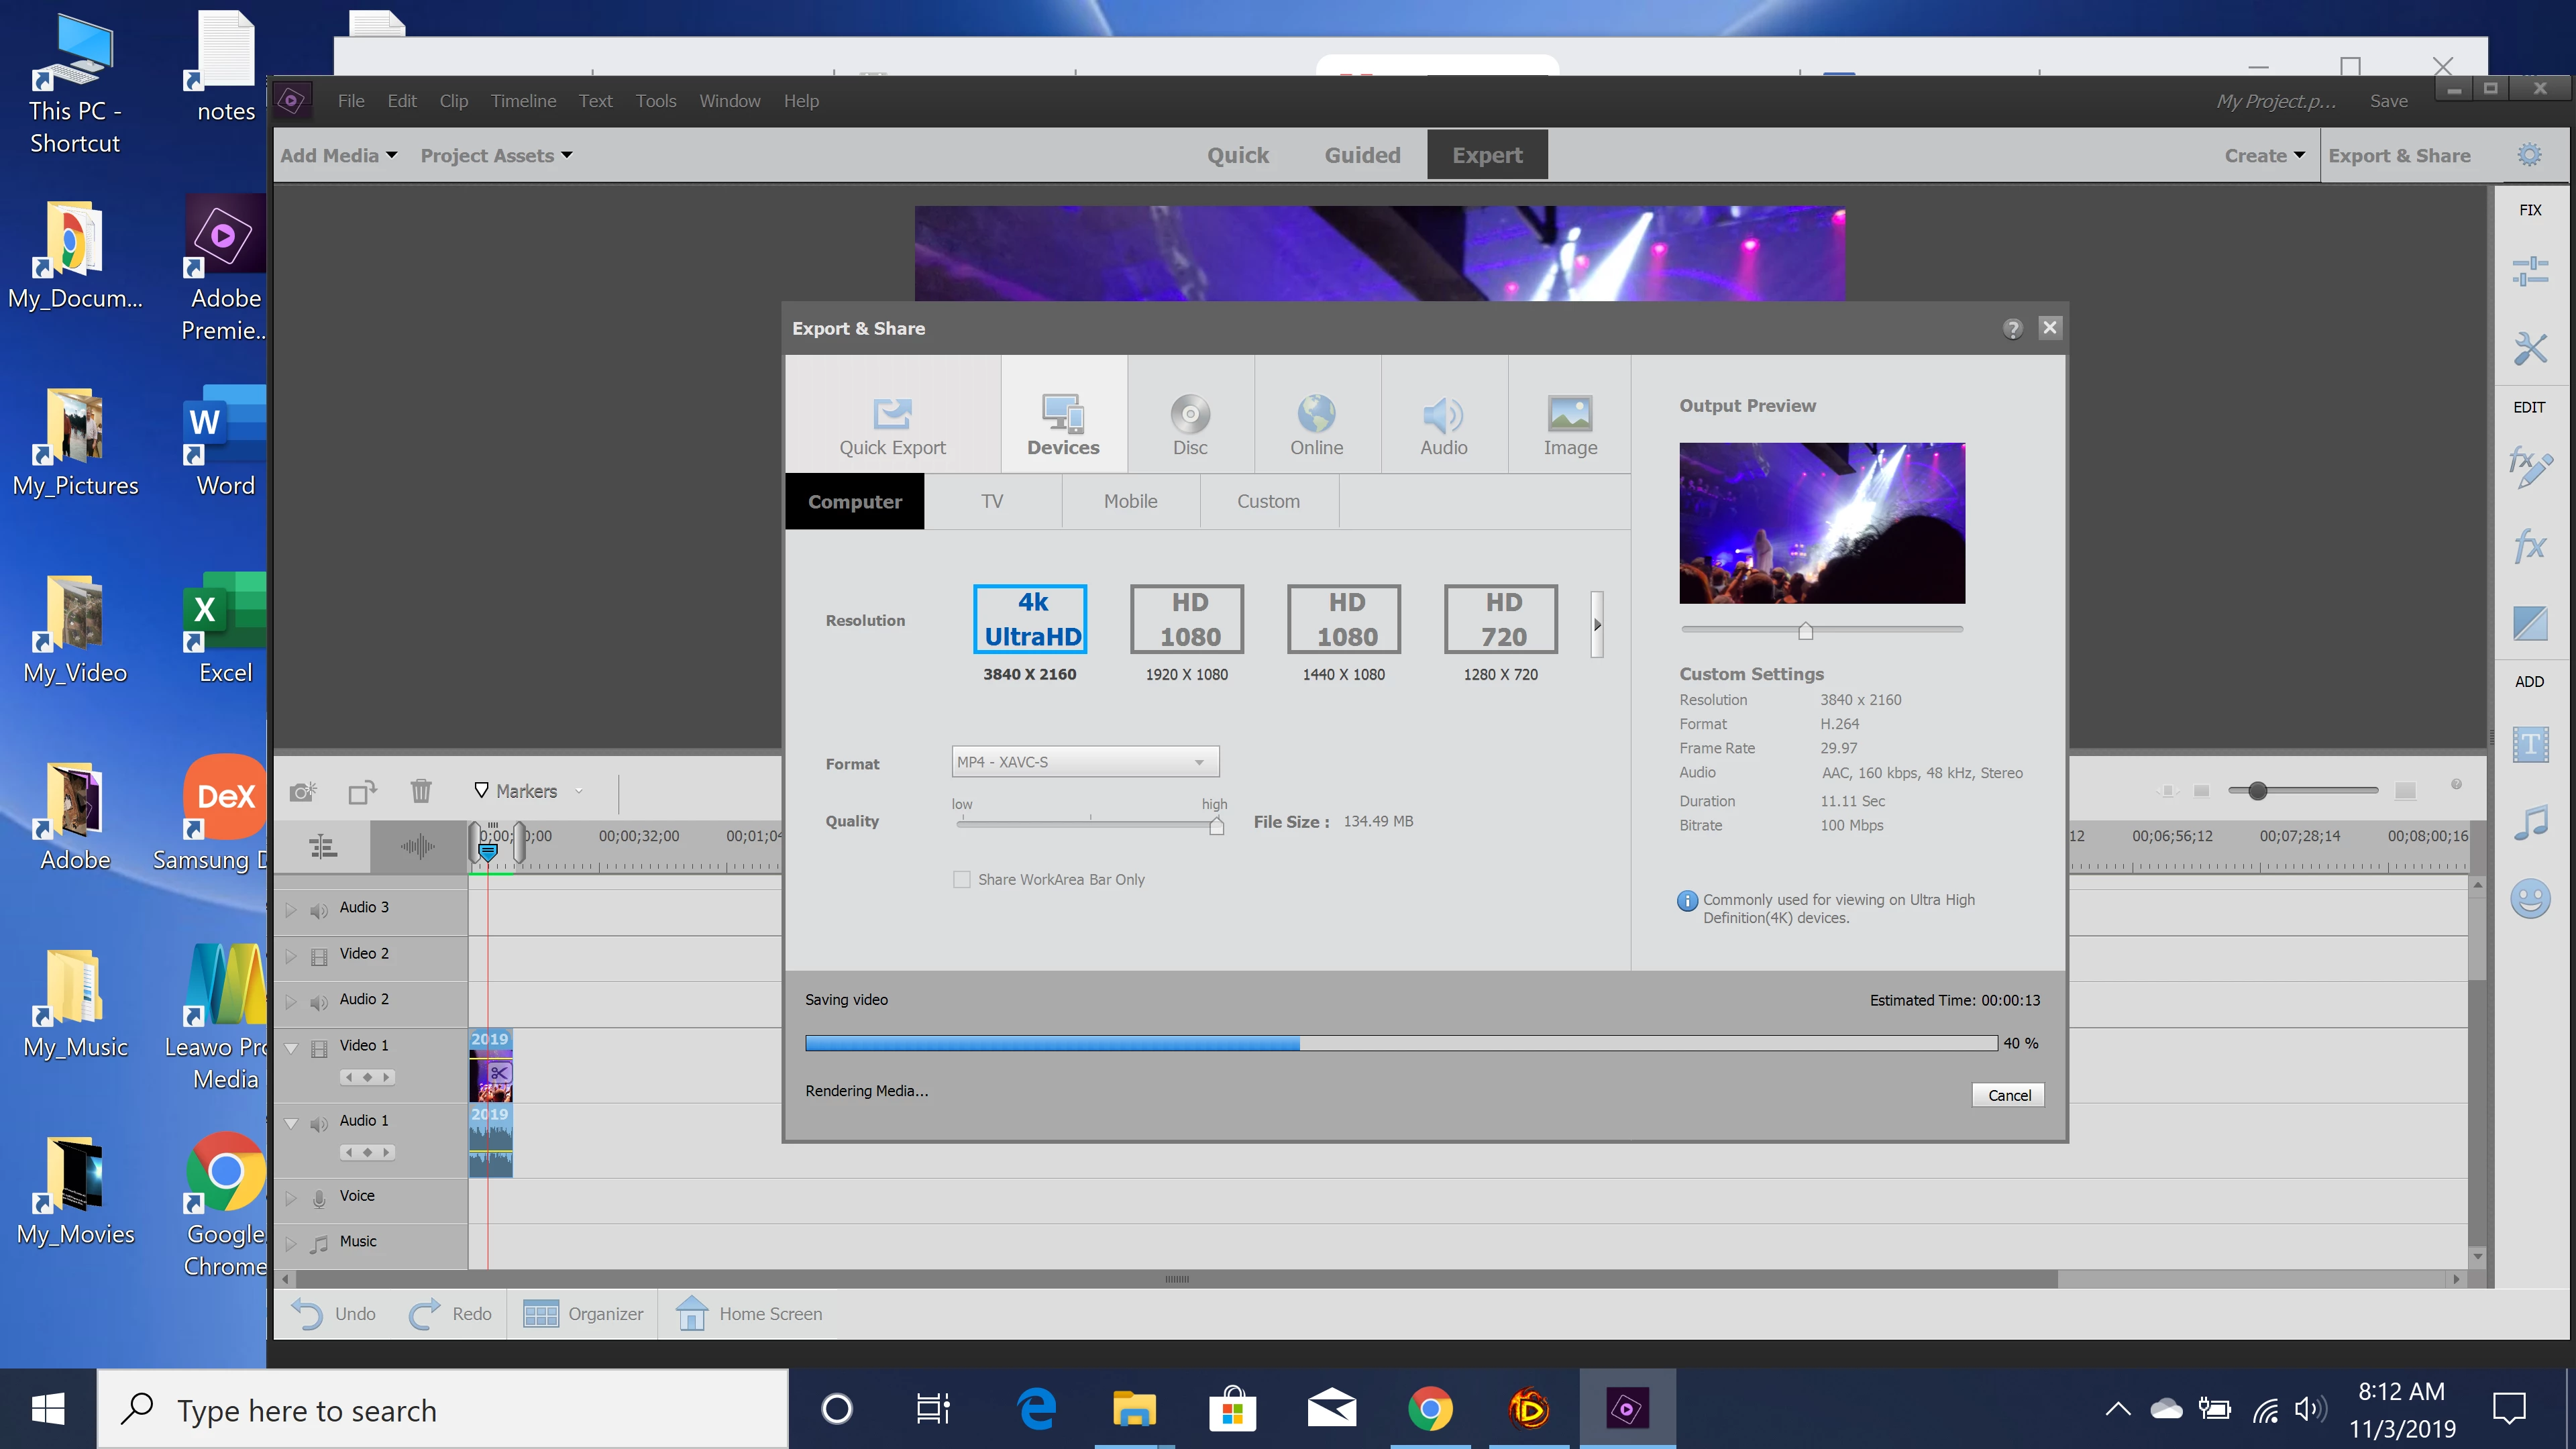Cancel the video rendering
Image resolution: width=2576 pixels, height=1449 pixels.
point(2008,1095)
